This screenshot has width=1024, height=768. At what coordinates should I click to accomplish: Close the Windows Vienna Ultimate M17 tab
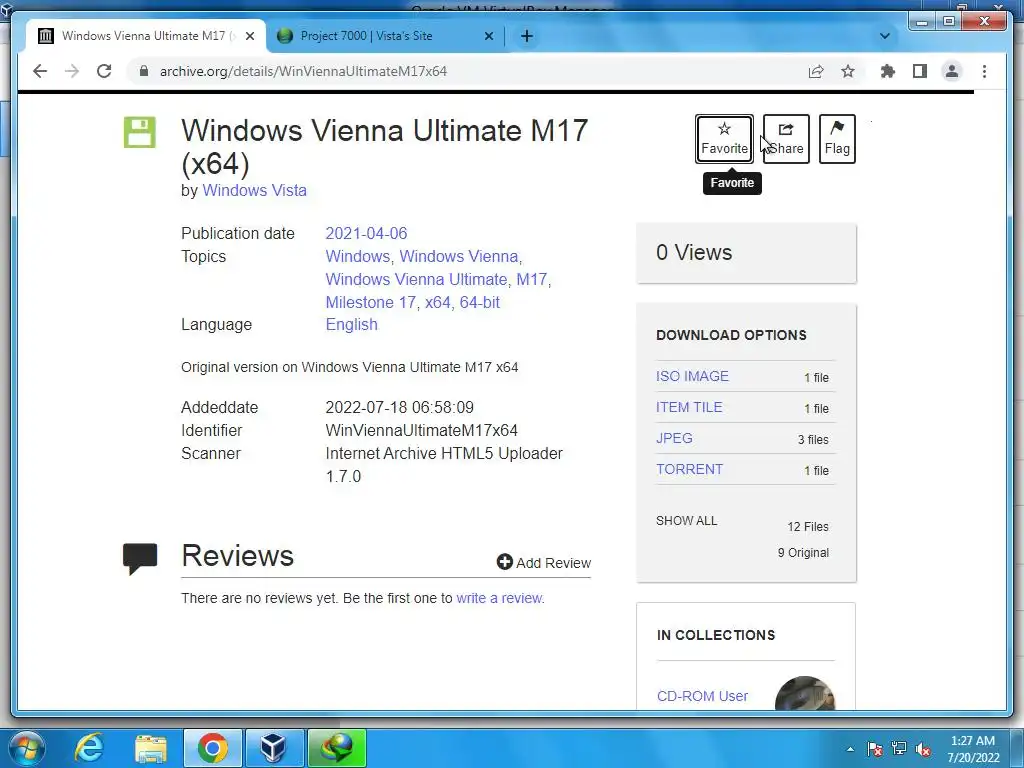point(249,36)
